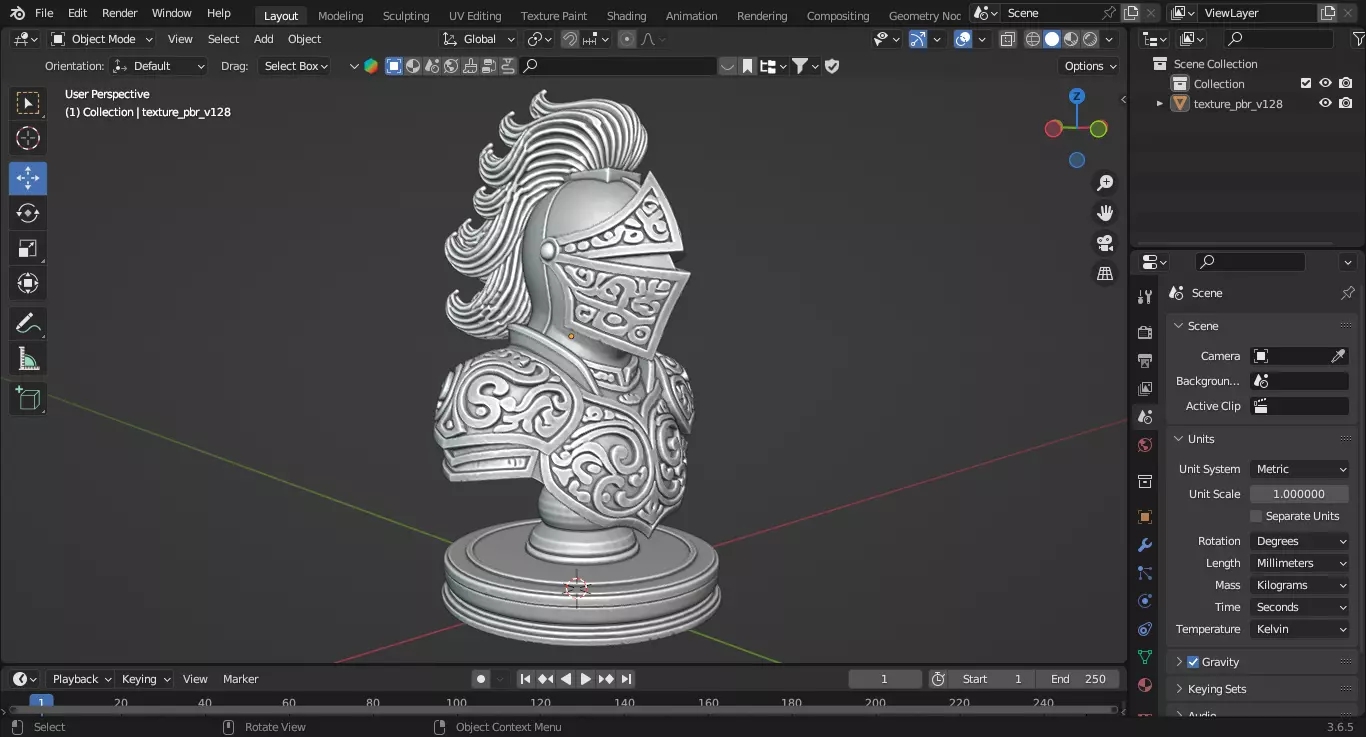Change the Rotation Degrees dropdown
The image size is (1366, 737).
coord(1300,541)
